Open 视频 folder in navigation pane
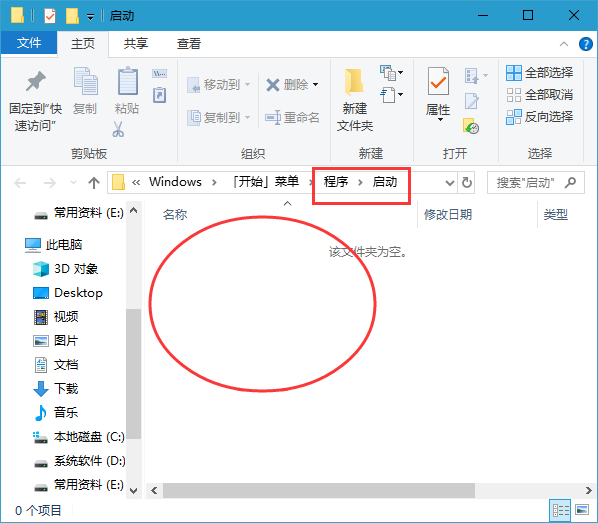 pyautogui.click(x=56, y=317)
